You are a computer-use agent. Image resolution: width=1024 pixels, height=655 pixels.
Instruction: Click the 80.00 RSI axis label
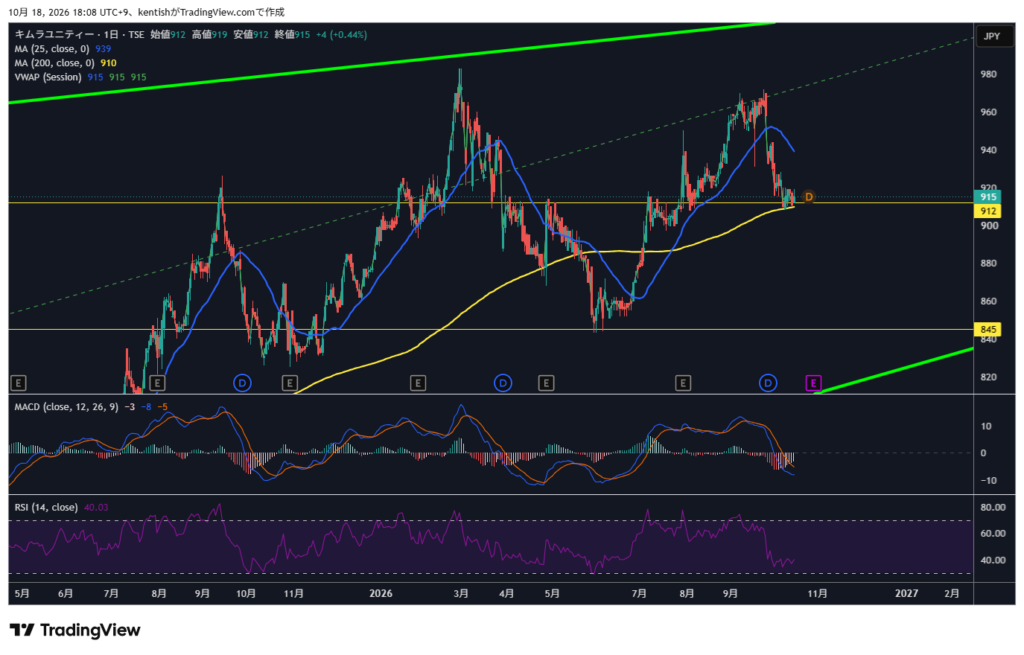[993, 507]
